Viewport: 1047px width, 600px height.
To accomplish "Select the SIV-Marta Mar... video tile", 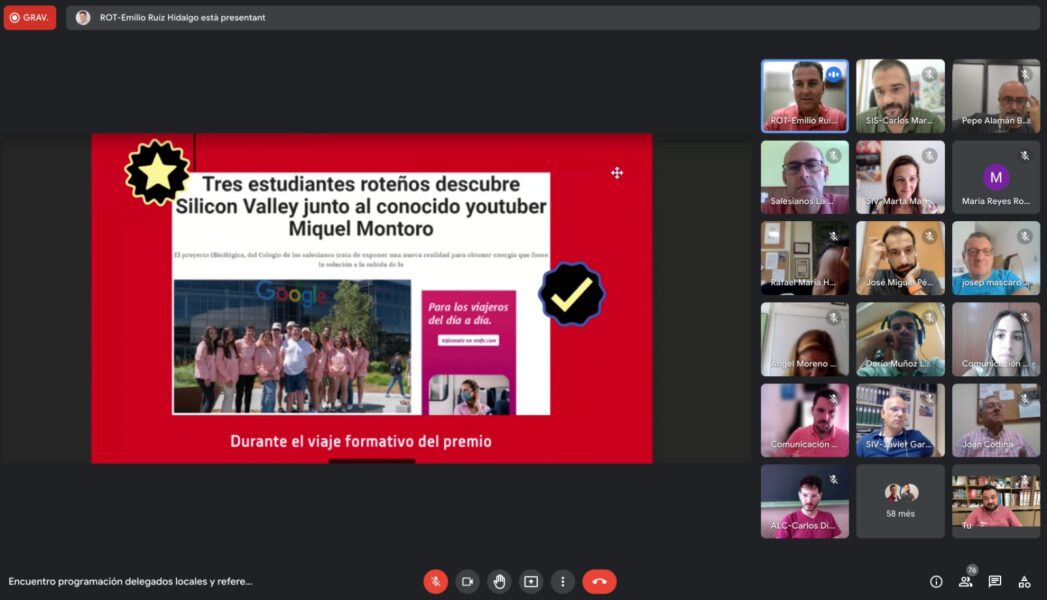I will pos(900,177).
